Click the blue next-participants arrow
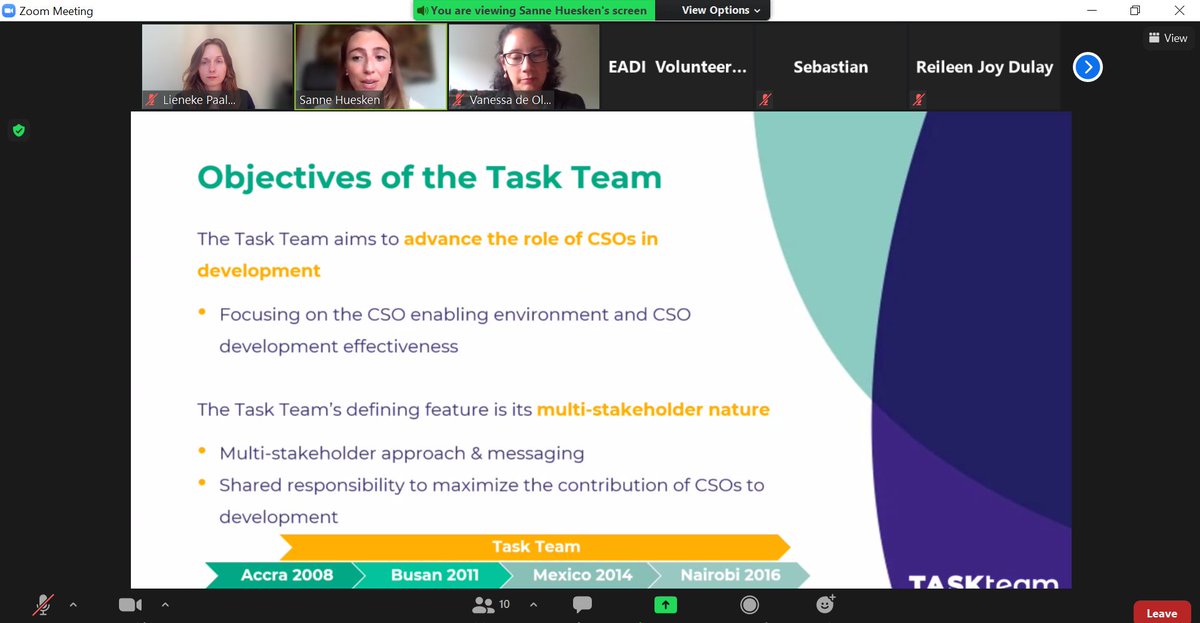 (1087, 67)
